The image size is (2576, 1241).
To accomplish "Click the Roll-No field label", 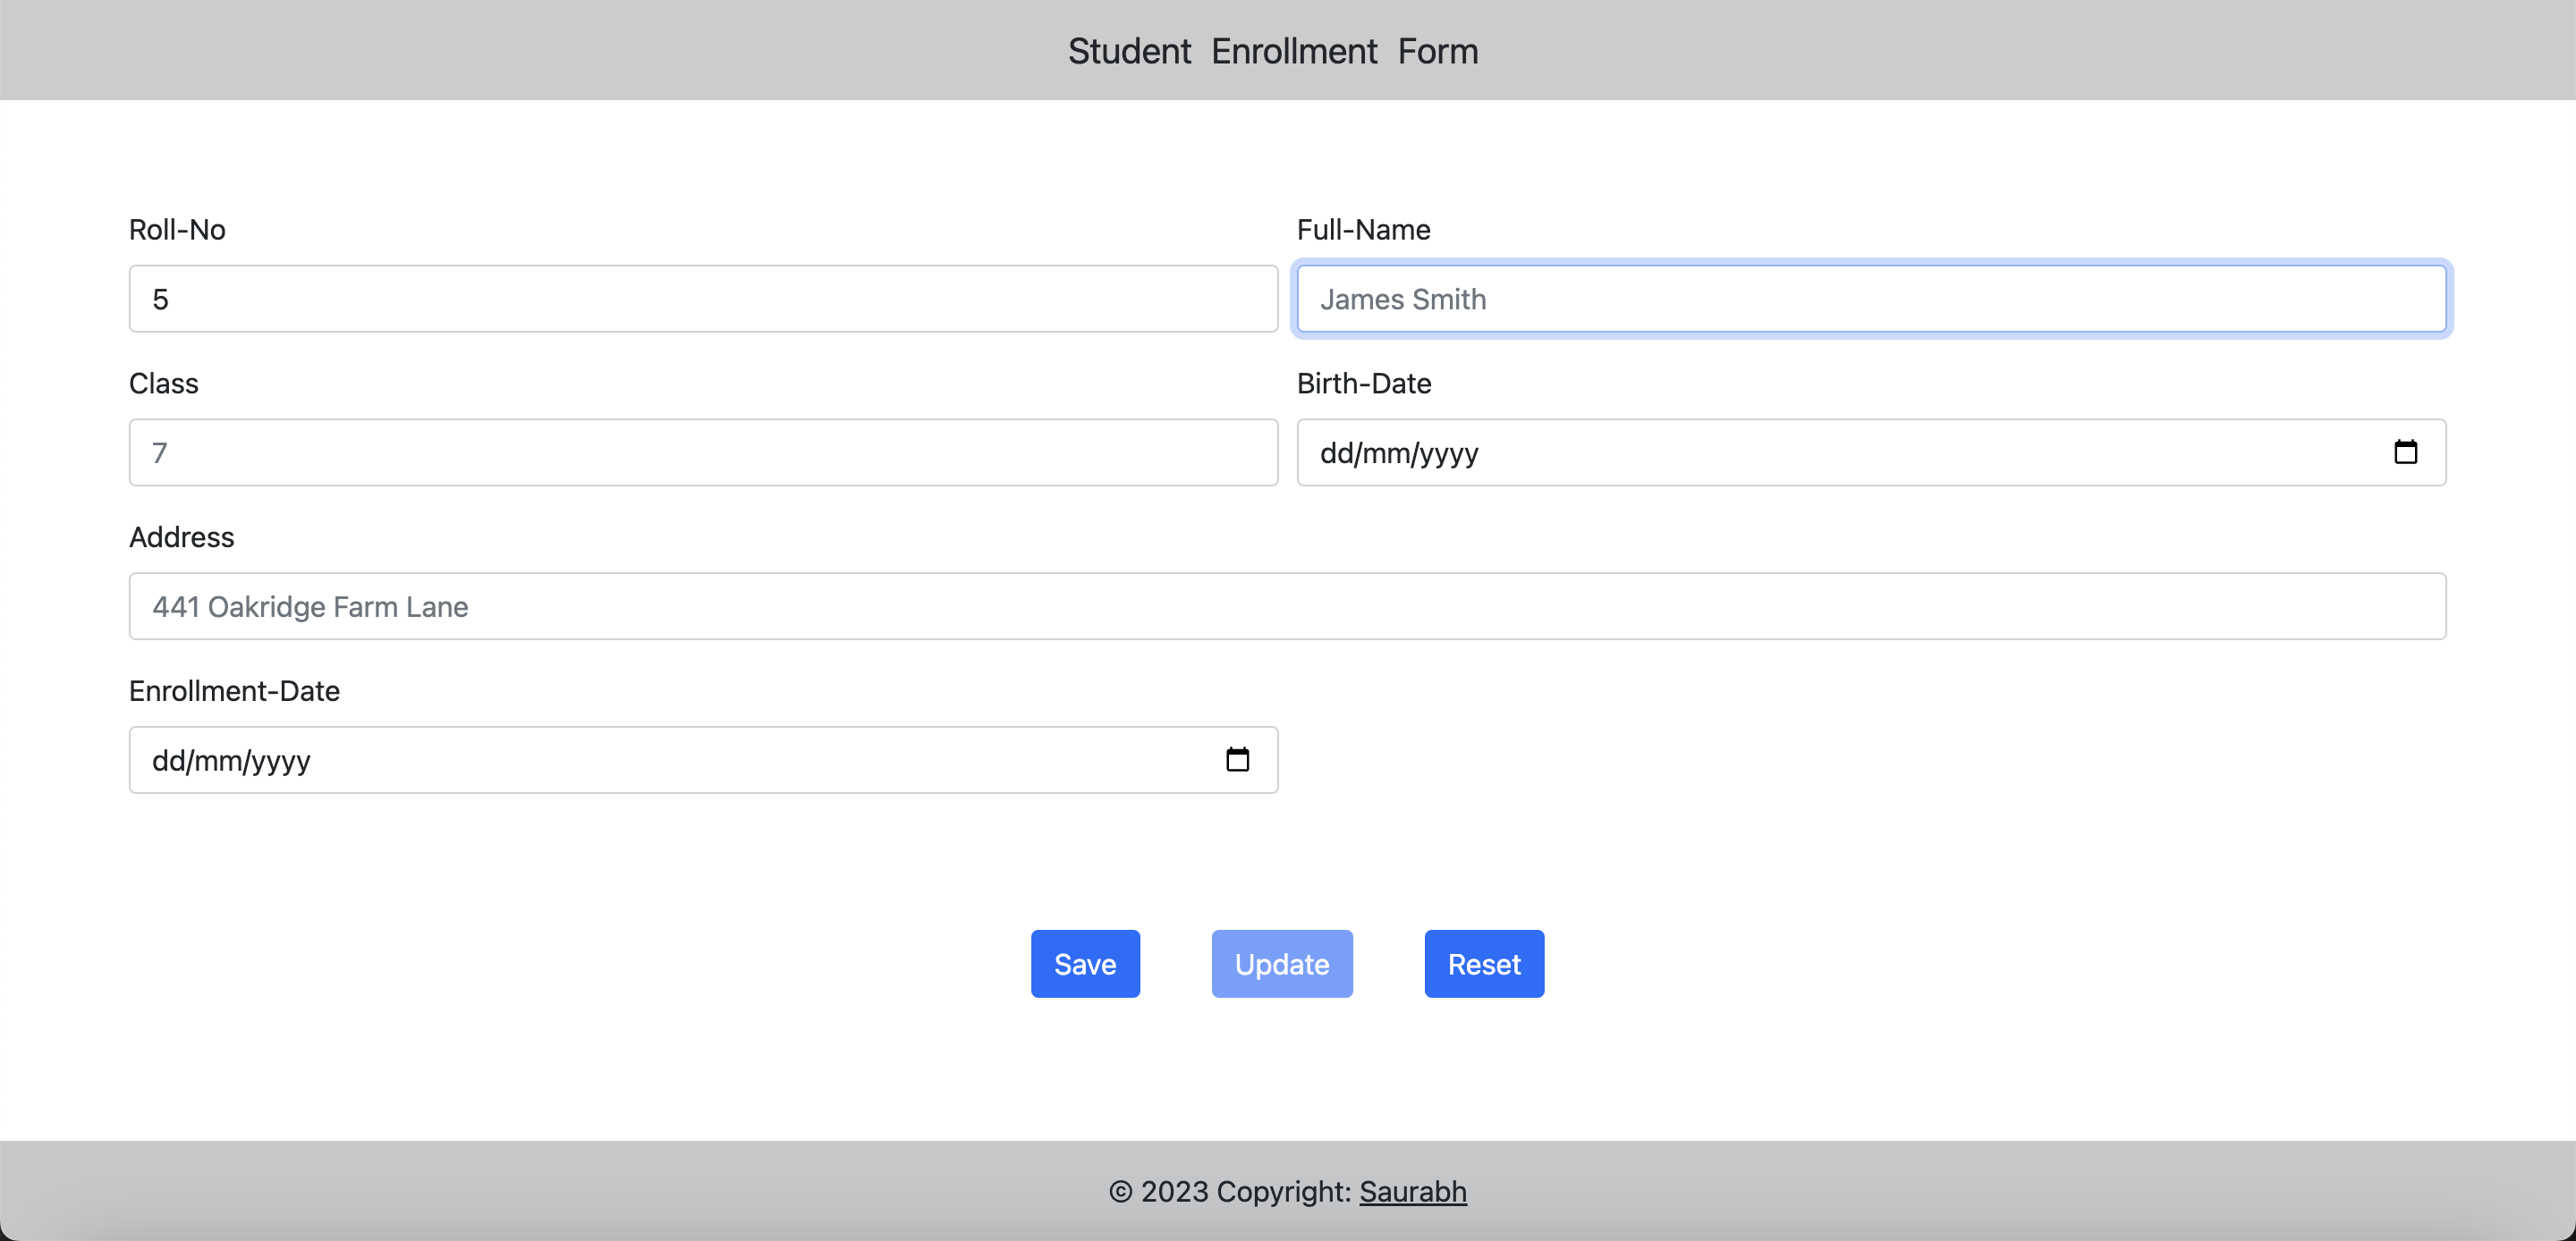I will coord(177,229).
